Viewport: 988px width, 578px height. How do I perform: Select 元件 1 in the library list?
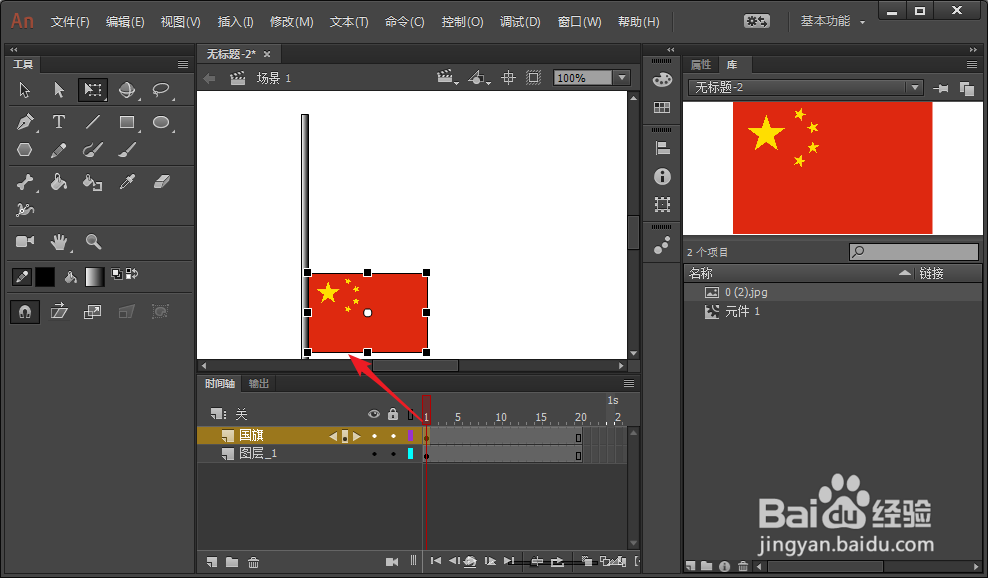(x=742, y=311)
